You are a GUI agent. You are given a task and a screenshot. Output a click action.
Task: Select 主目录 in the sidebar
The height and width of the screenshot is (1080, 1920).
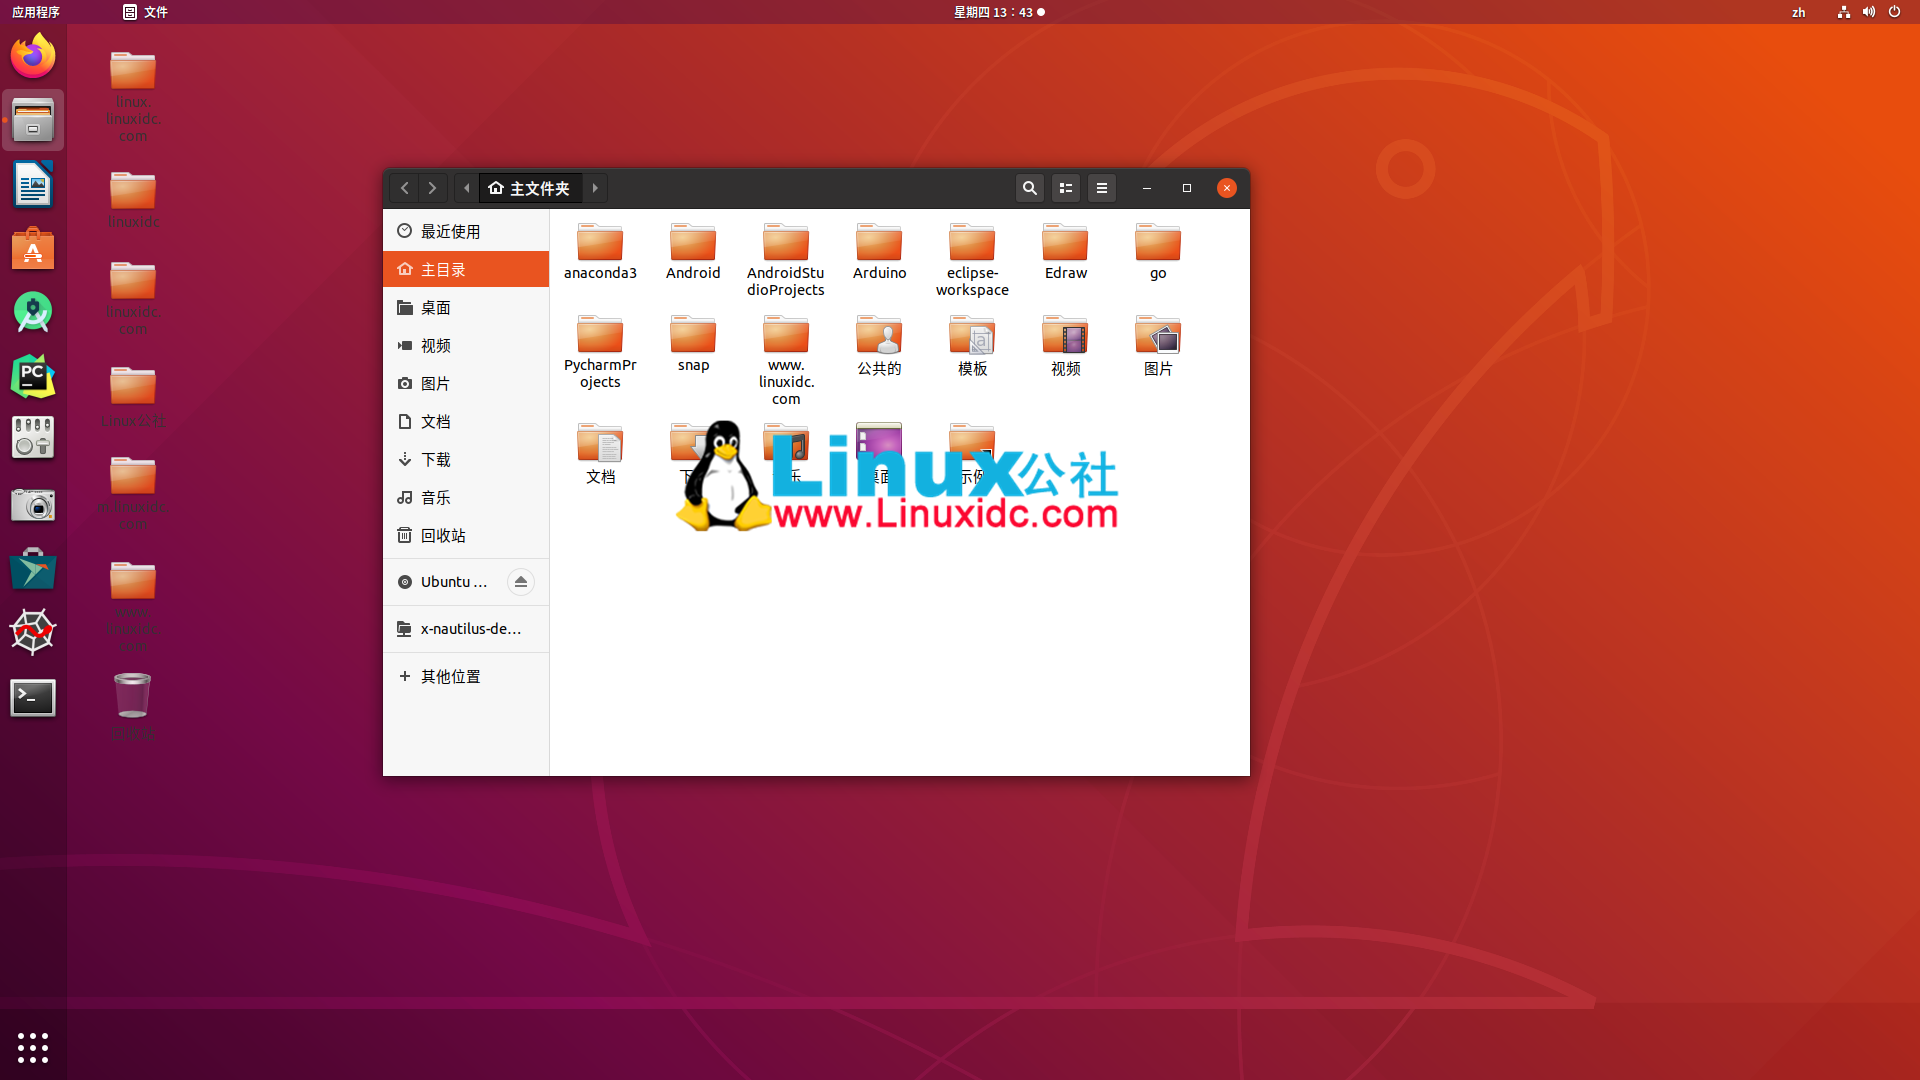point(466,269)
